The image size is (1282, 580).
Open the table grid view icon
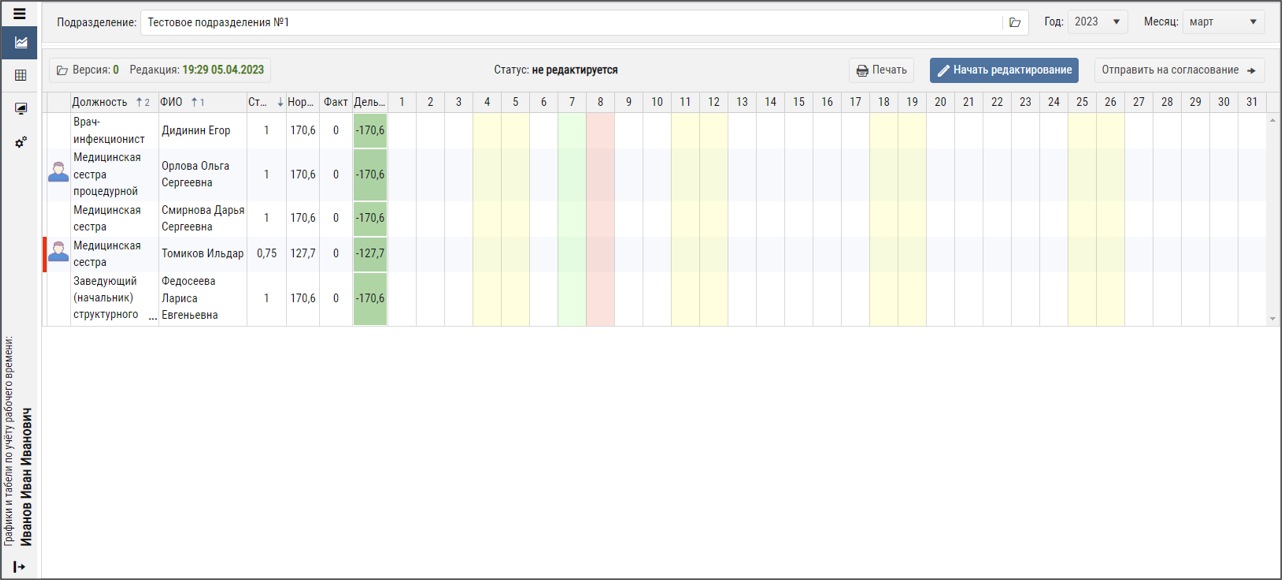[20, 75]
